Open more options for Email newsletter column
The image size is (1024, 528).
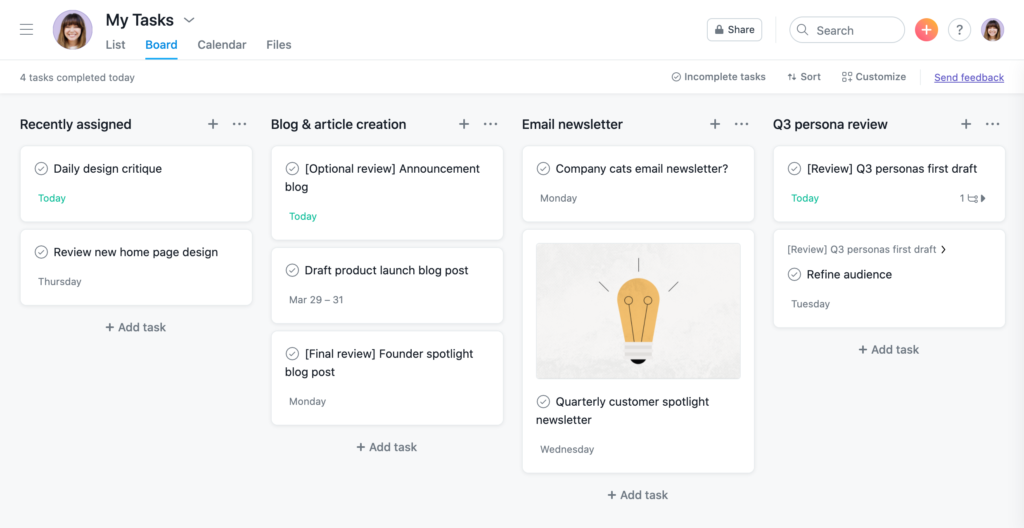point(741,124)
